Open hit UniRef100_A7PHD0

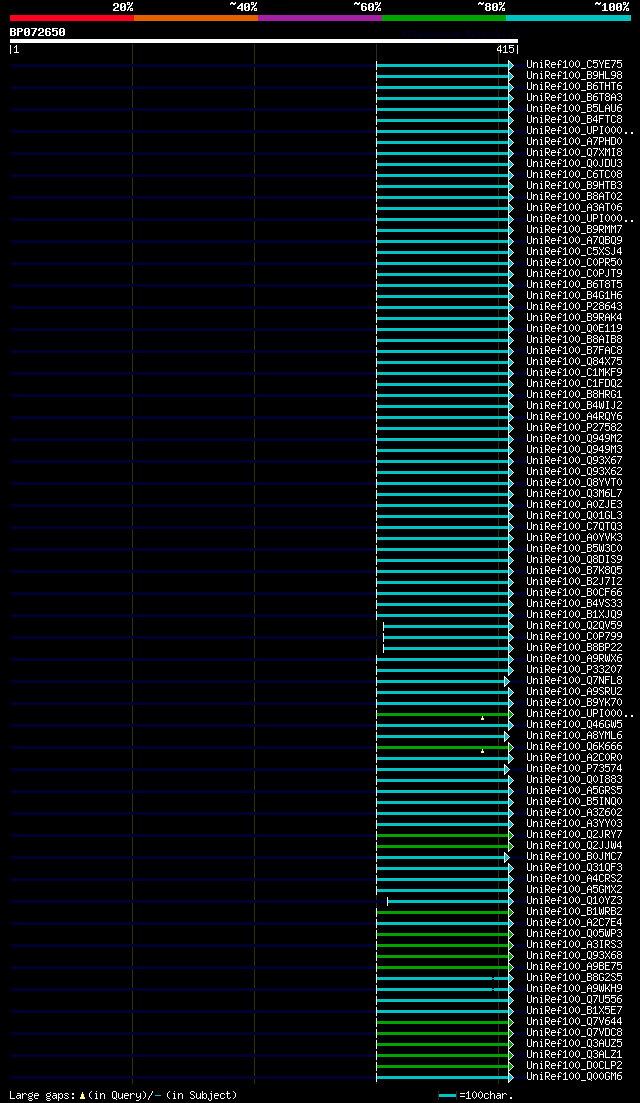pos(574,141)
